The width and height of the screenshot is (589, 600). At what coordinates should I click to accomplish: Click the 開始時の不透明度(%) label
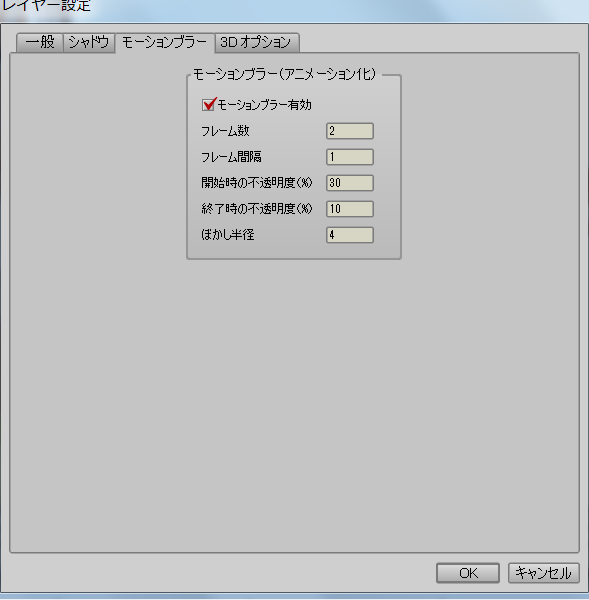(257, 183)
